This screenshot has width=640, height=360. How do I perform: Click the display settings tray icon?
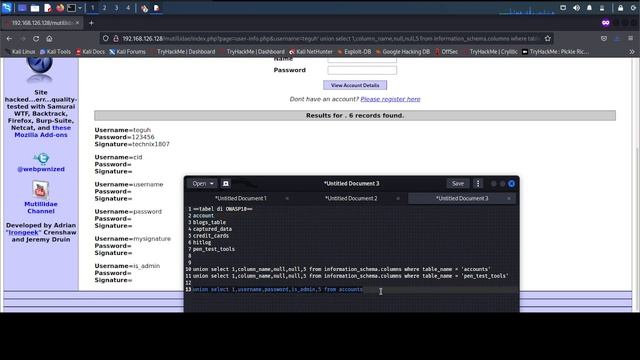coord(563,8)
